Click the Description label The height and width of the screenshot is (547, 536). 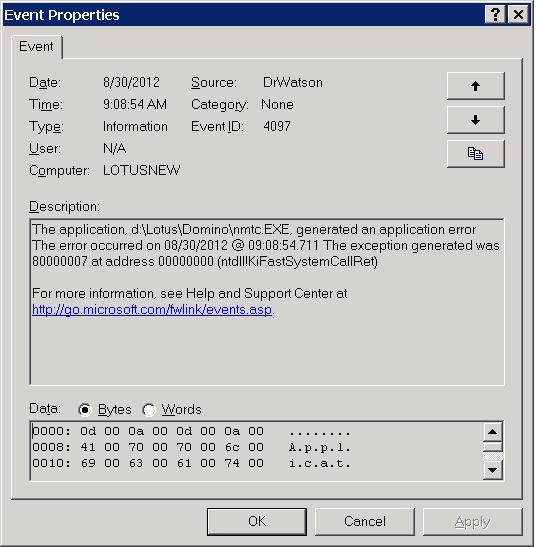[x=65, y=207]
